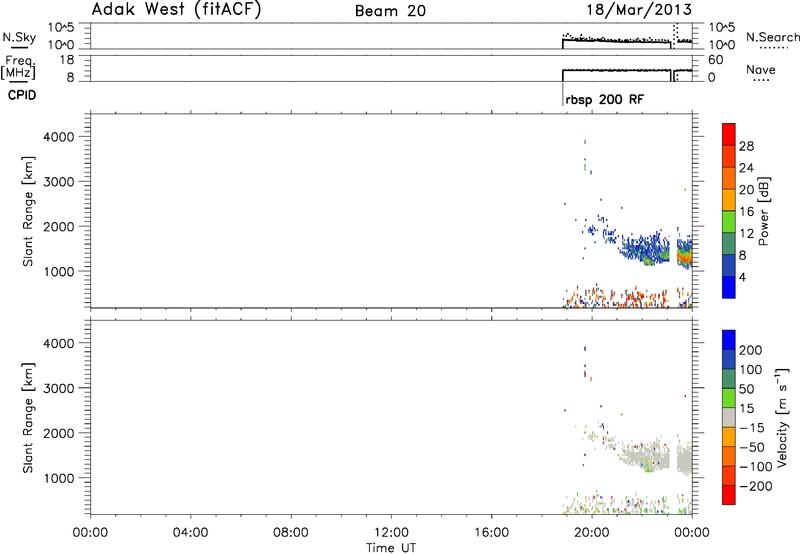Click the 'Freq. [MHz]' legend label
The image size is (800, 554).
click(19, 67)
